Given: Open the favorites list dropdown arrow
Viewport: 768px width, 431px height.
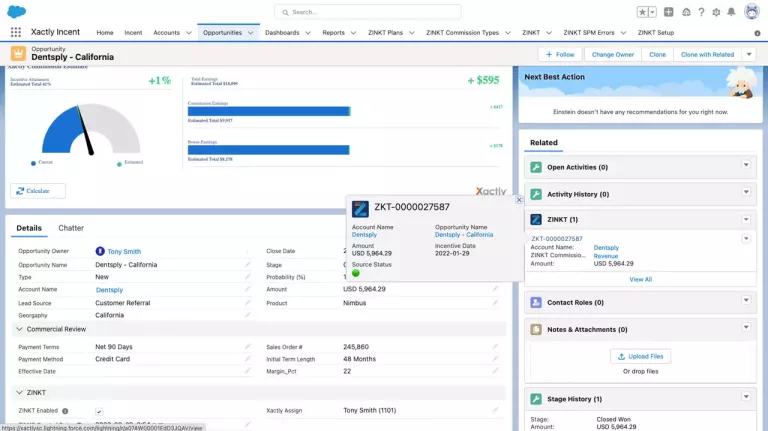Looking at the screenshot, I should (652, 12).
